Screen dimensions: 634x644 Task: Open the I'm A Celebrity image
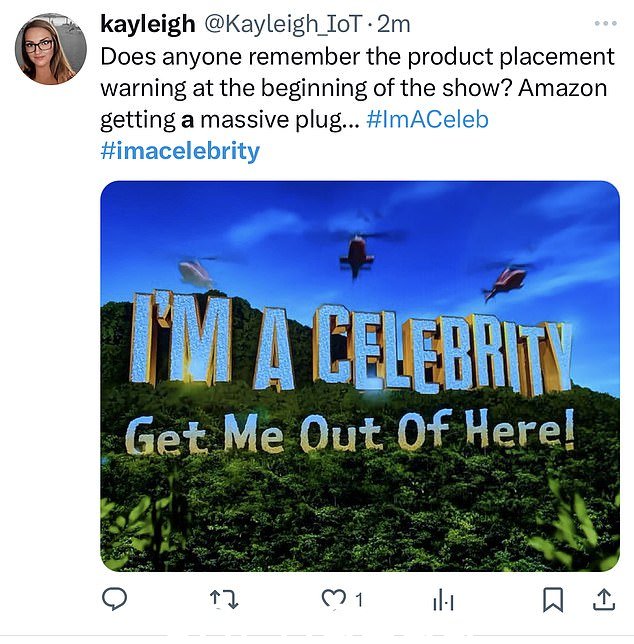[360, 376]
